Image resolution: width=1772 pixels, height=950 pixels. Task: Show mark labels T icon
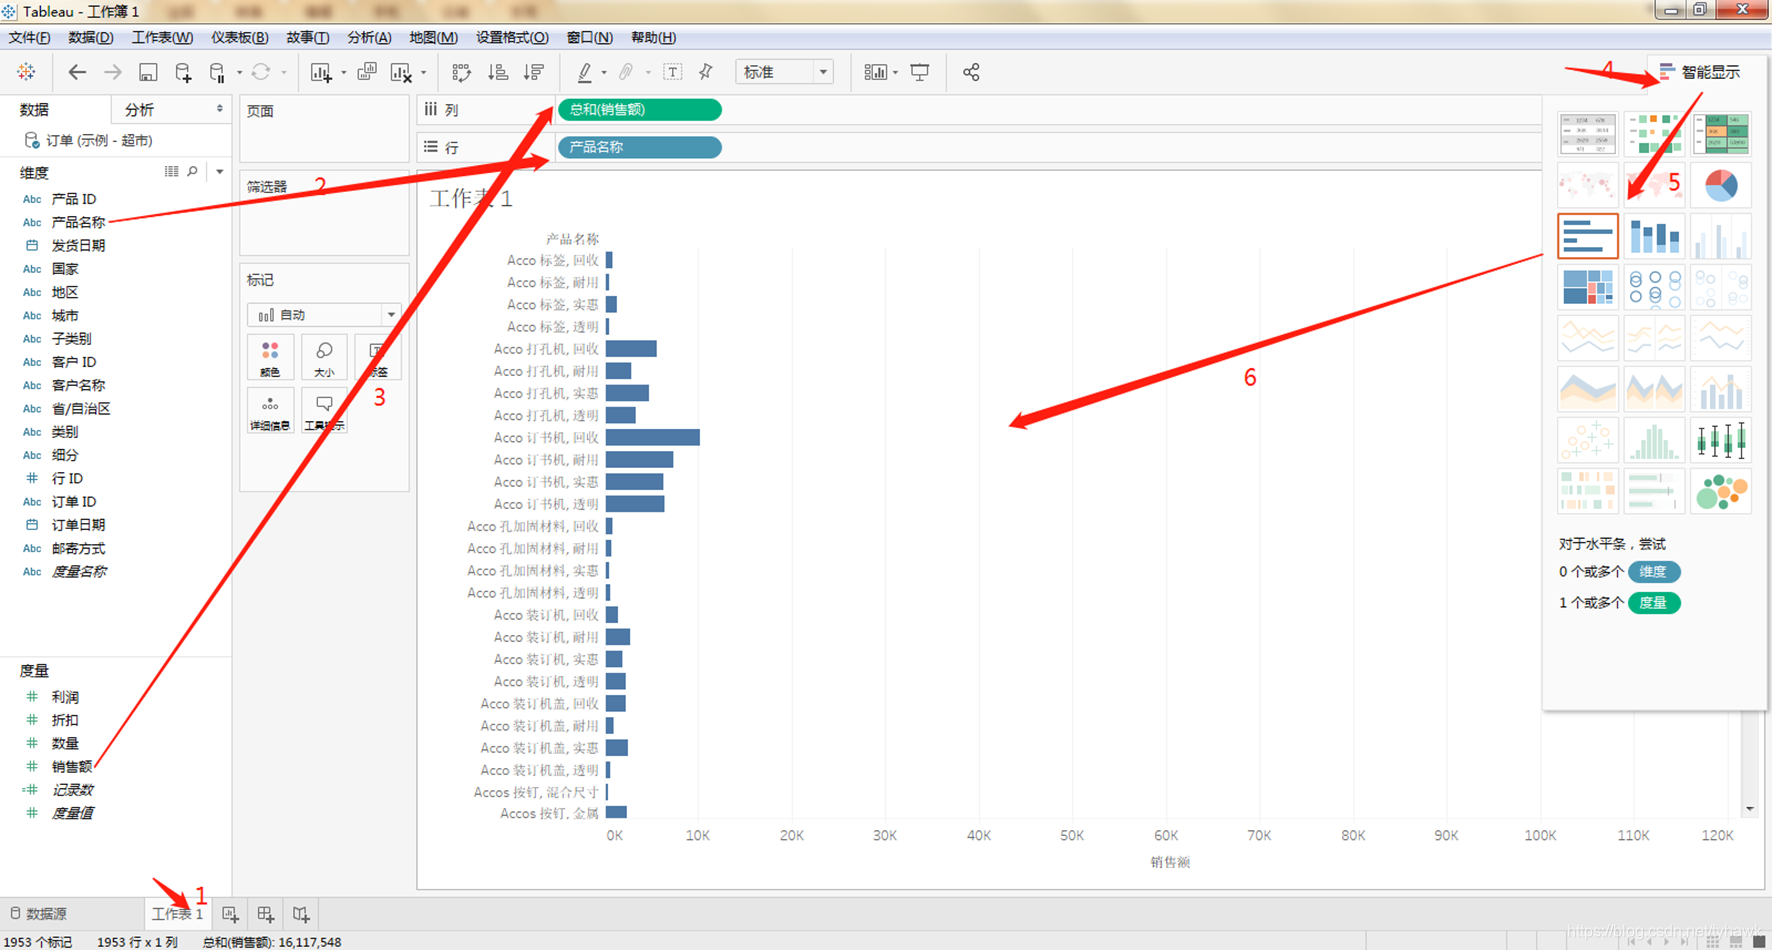tap(673, 72)
